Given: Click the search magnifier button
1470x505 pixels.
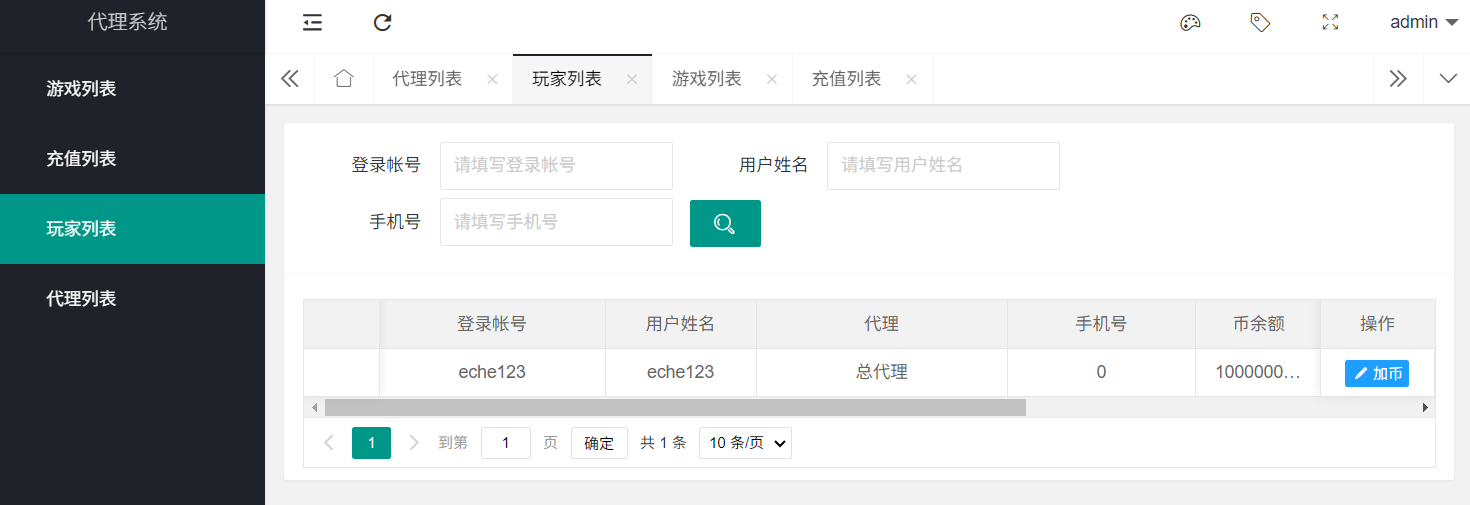Looking at the screenshot, I should click(x=725, y=223).
